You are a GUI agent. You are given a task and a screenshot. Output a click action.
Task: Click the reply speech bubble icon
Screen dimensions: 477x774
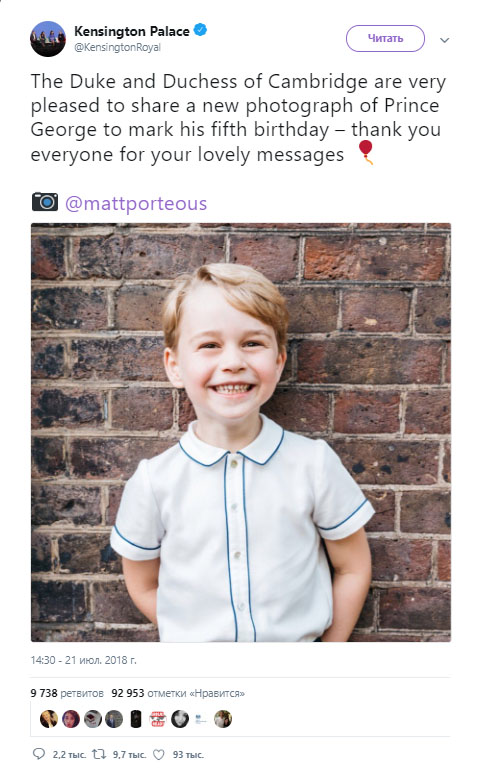tap(38, 754)
